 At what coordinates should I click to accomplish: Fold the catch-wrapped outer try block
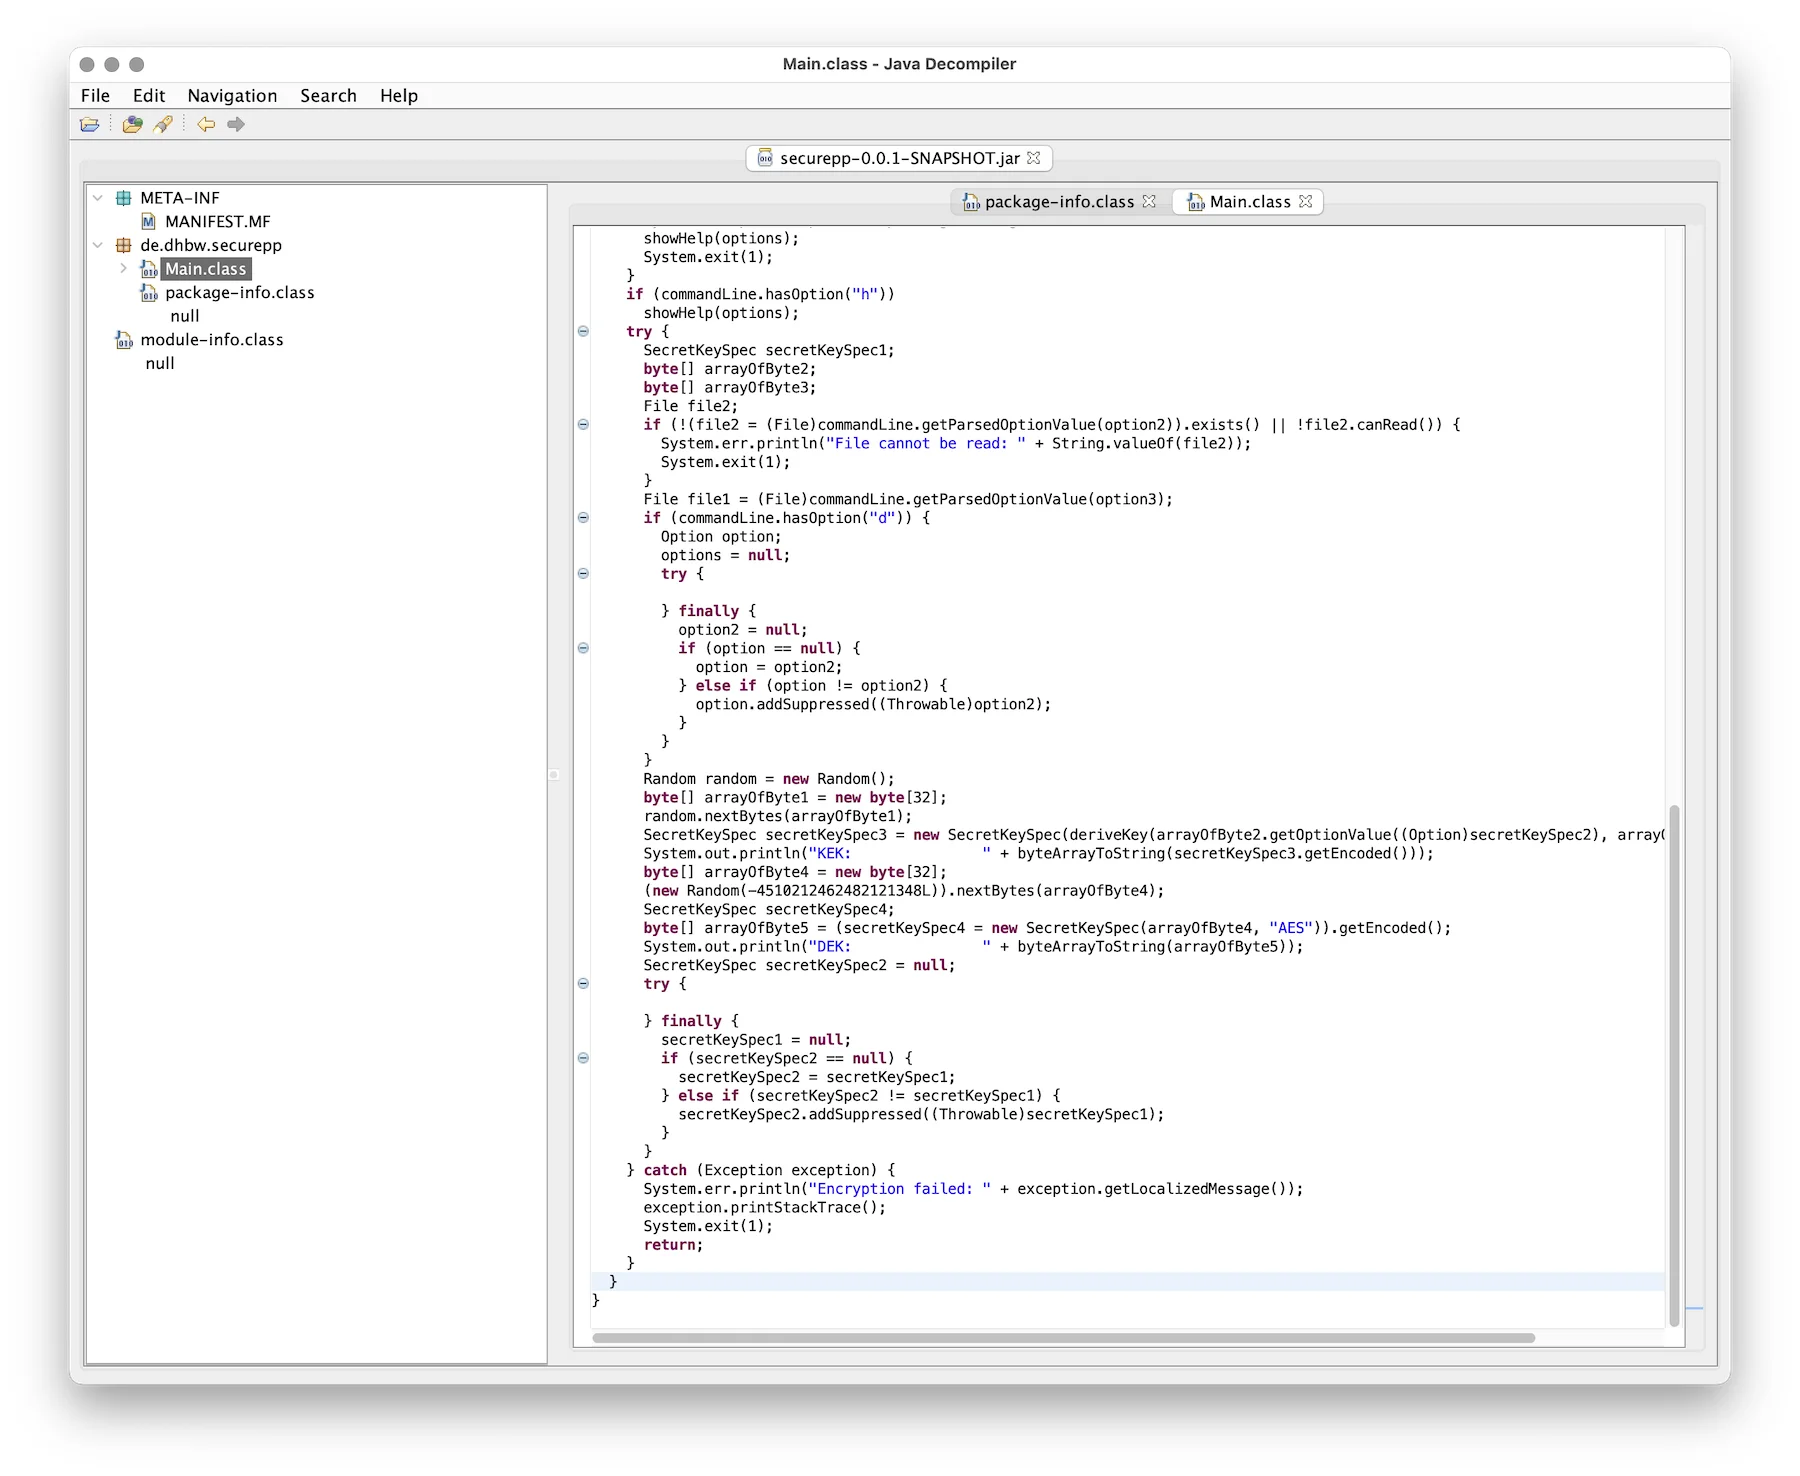[583, 331]
